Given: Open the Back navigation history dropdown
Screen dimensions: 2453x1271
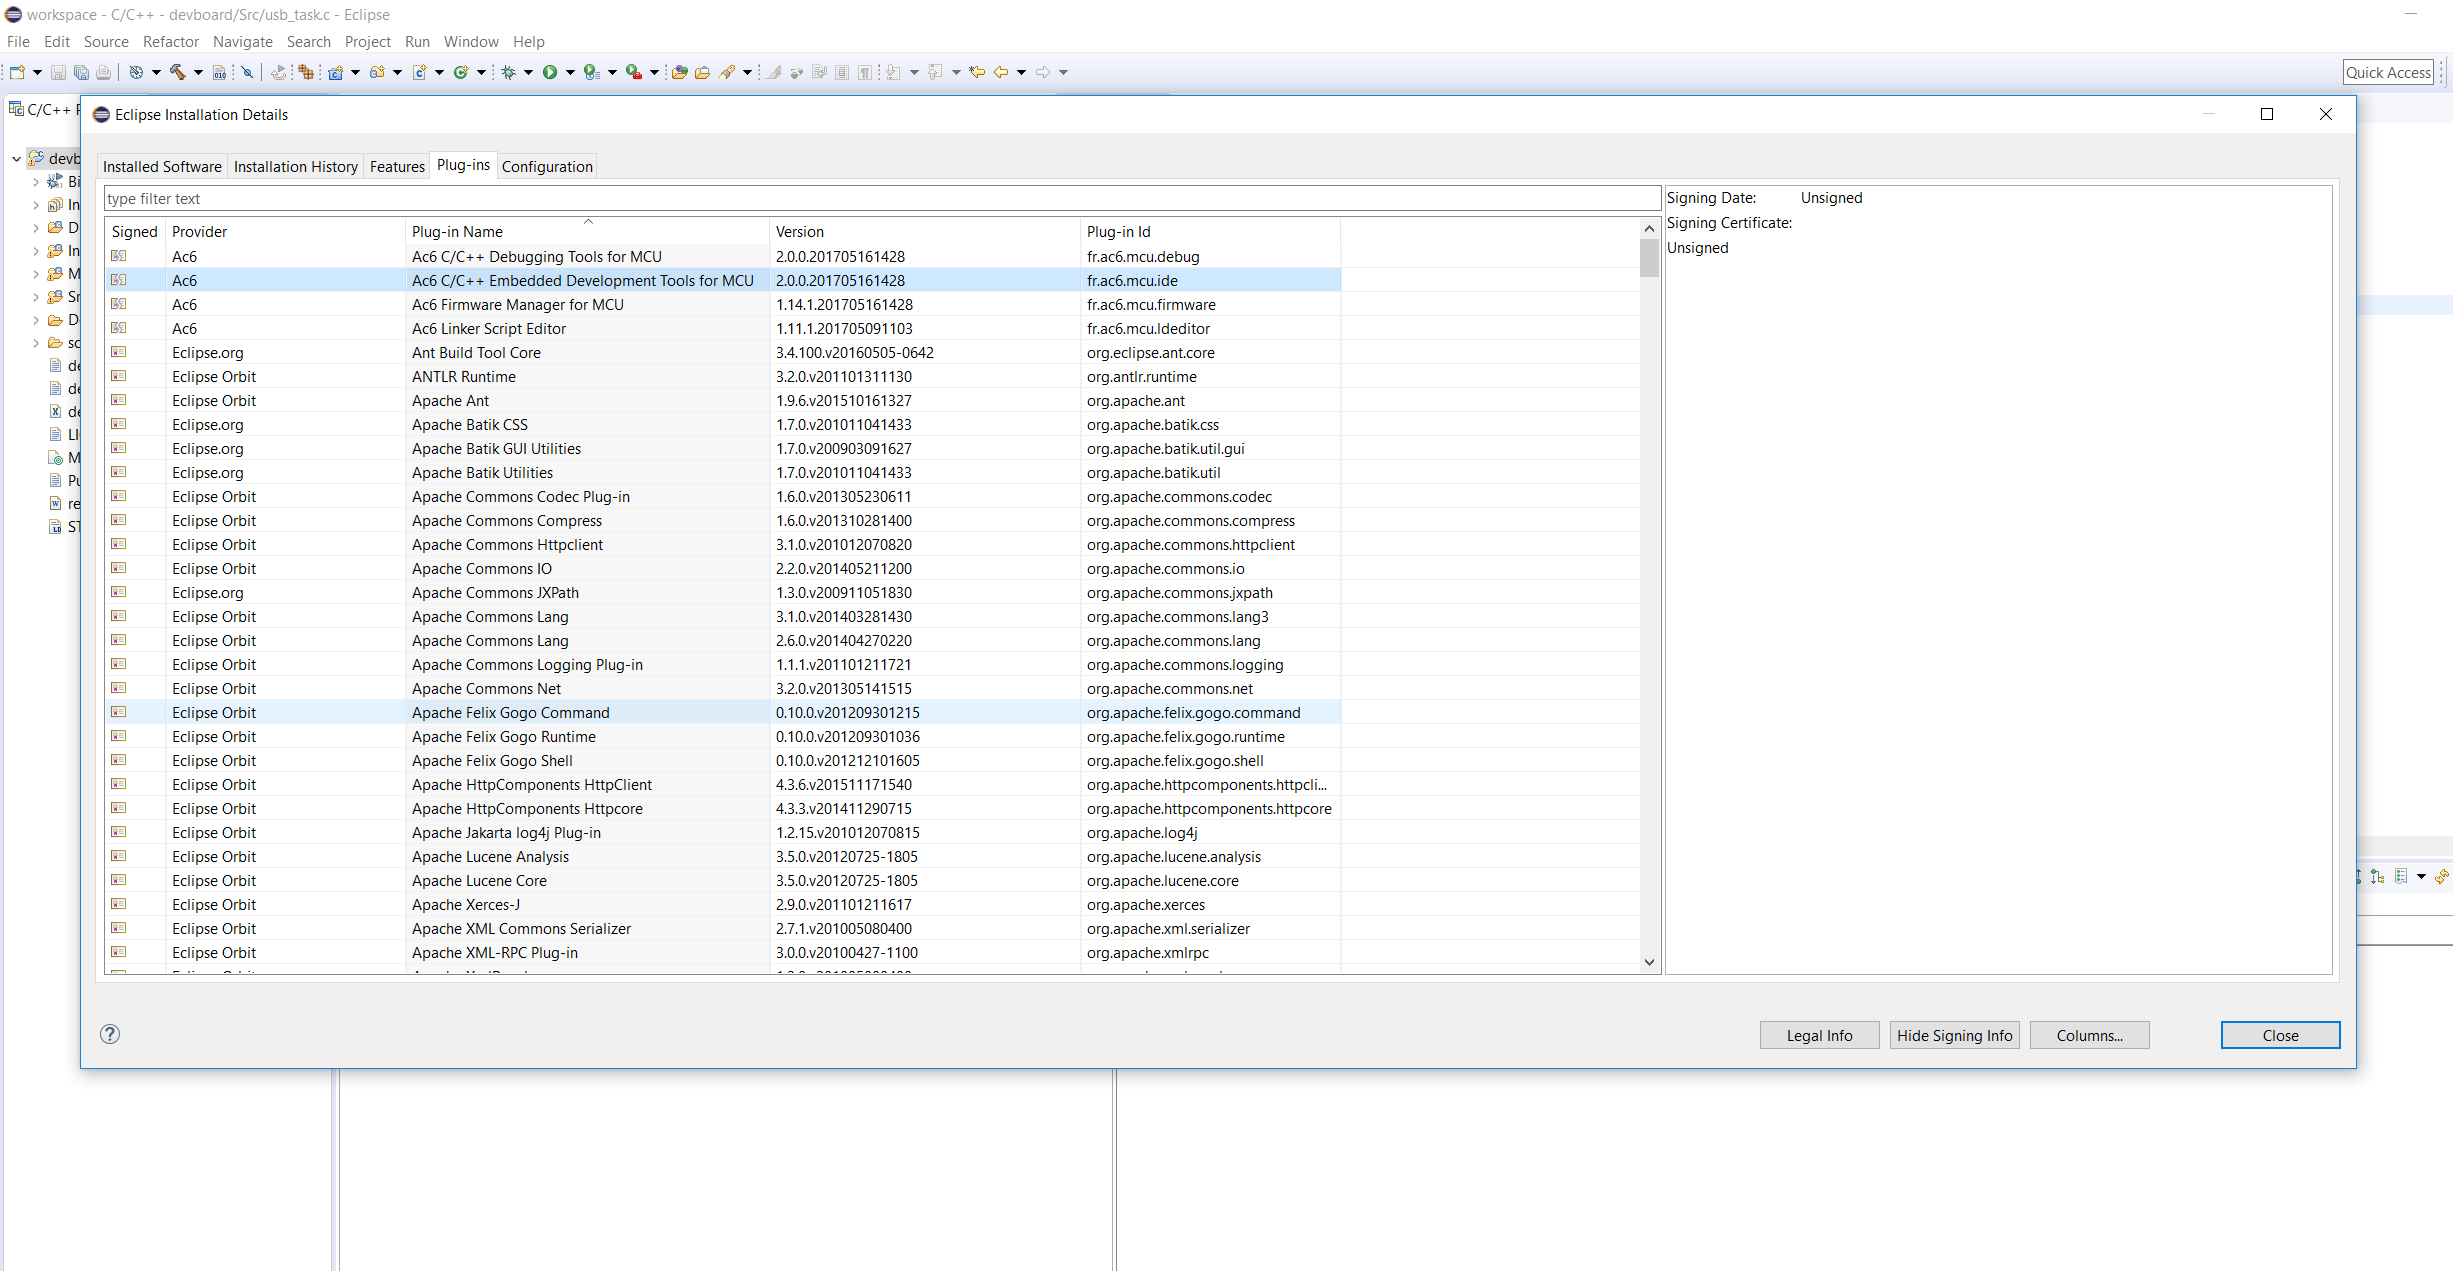Looking at the screenshot, I should pos(1021,72).
